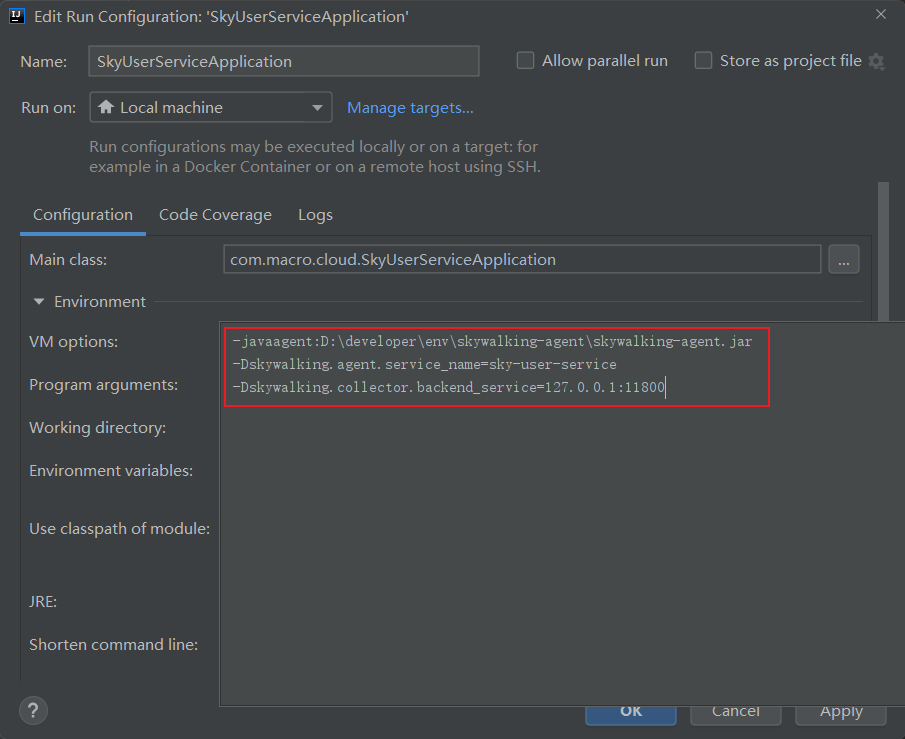Click into the Main class text field

521,260
